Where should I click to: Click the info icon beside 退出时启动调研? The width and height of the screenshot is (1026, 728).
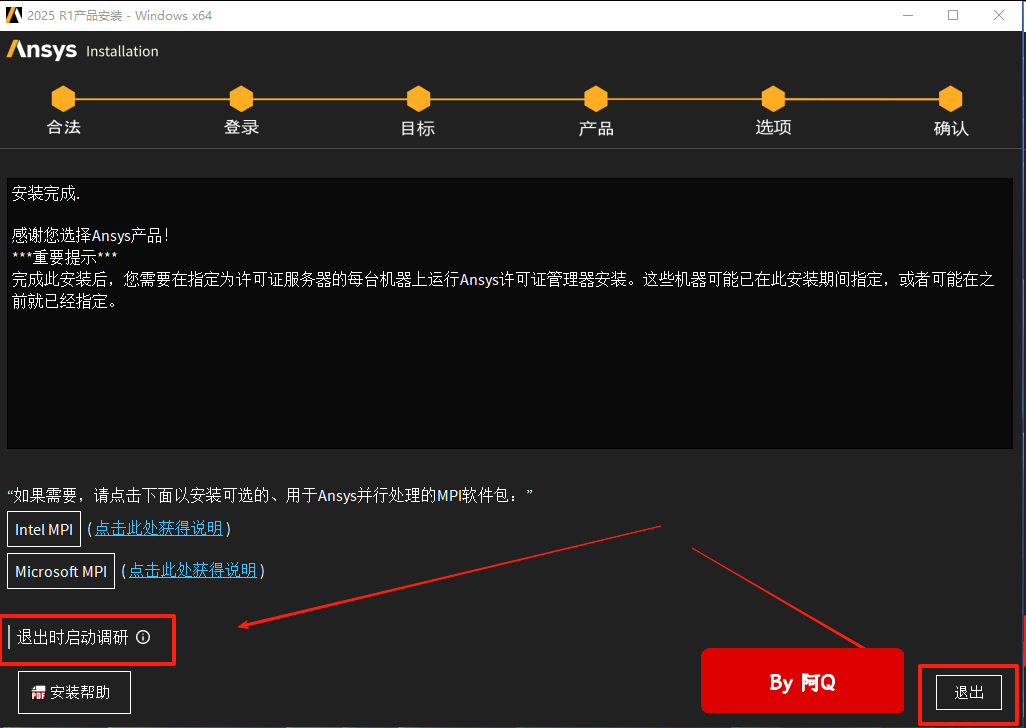point(143,637)
